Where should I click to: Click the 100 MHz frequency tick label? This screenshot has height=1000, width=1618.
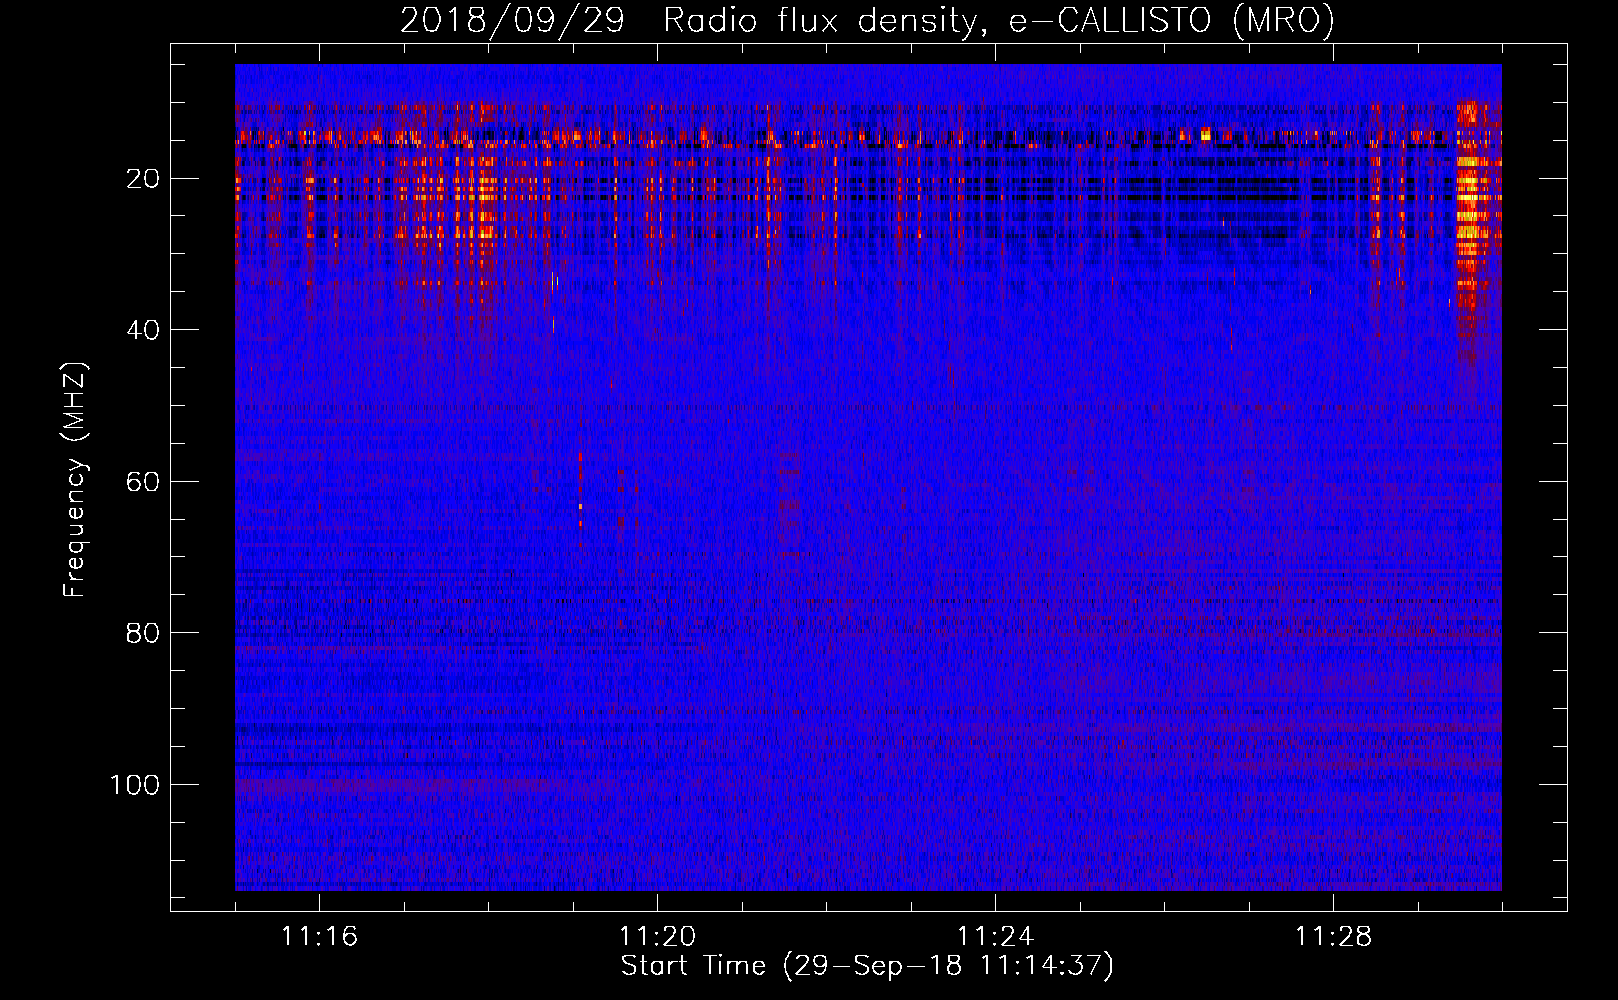point(135,785)
